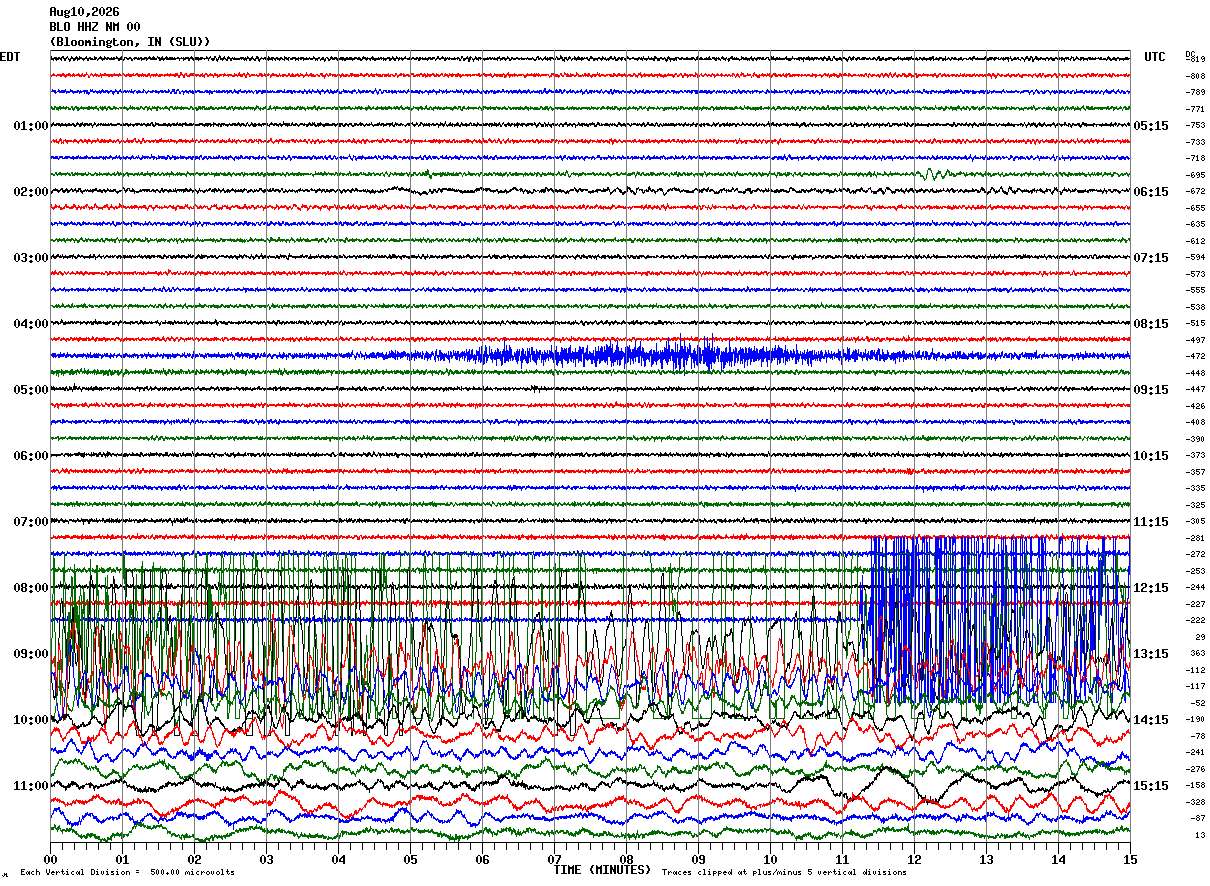Click the 07:00 EDT hour label

pos(30,522)
